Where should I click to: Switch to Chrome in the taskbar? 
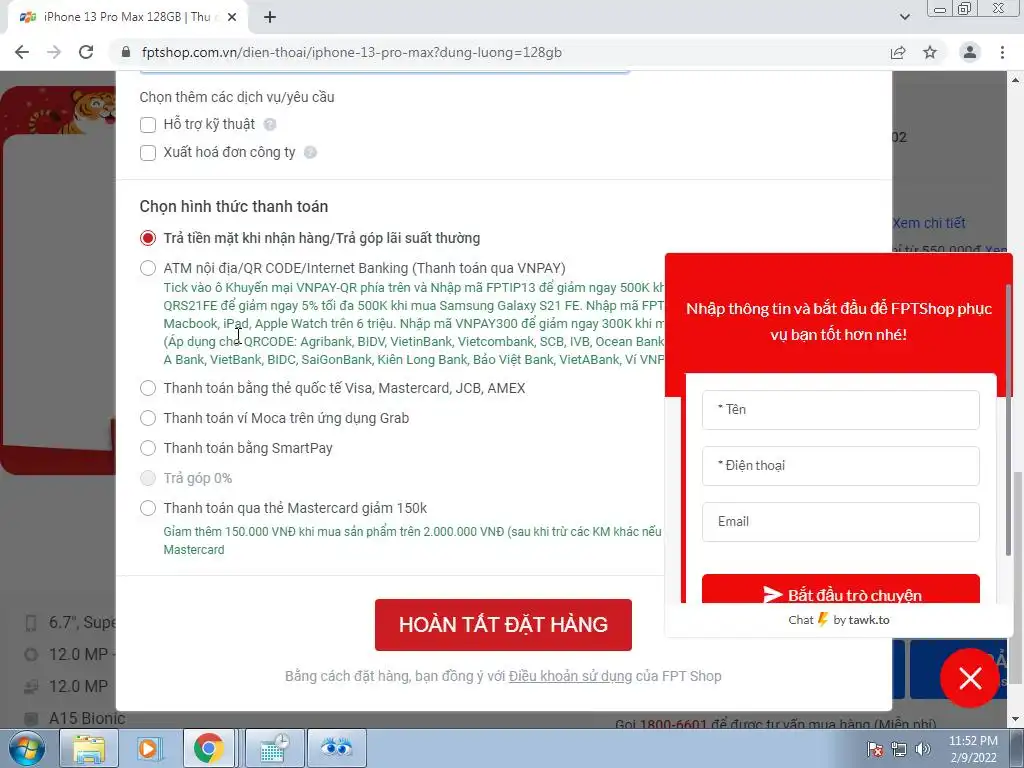pyautogui.click(x=209, y=748)
